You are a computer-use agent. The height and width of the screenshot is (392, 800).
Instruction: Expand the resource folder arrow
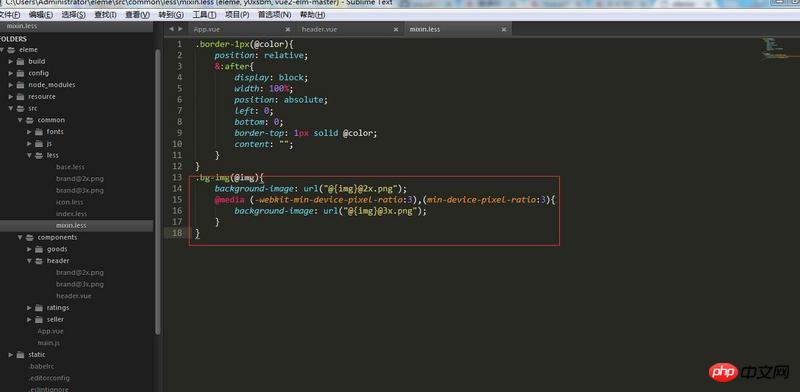[x=11, y=97]
